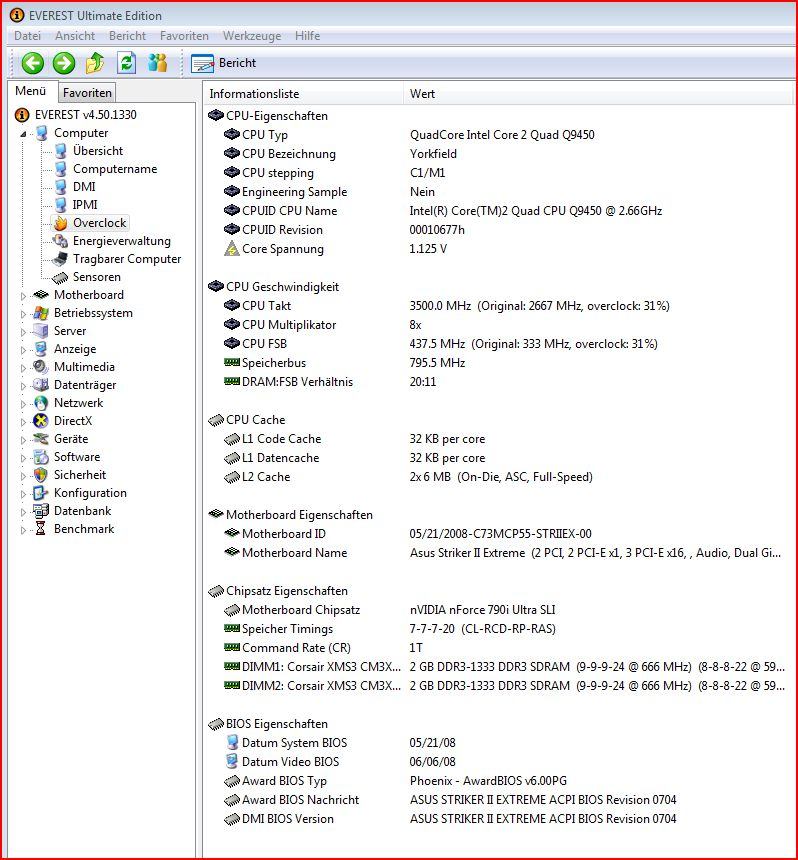Screen dimensions: 798x860
Task: Click the Konfiguration icon in tree
Action: click(x=41, y=493)
